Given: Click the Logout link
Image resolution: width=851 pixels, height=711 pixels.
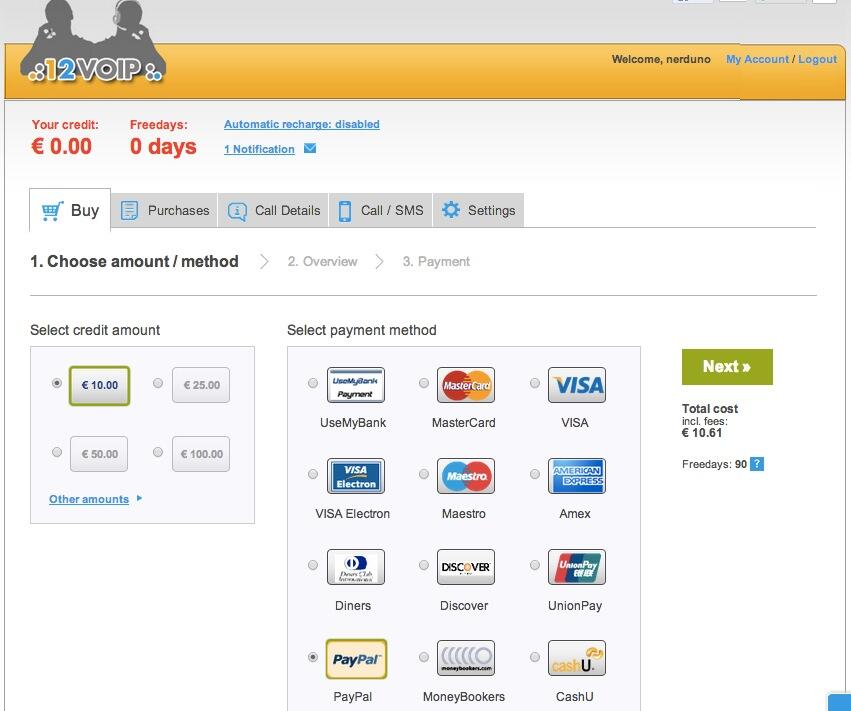Looking at the screenshot, I should pos(817,59).
